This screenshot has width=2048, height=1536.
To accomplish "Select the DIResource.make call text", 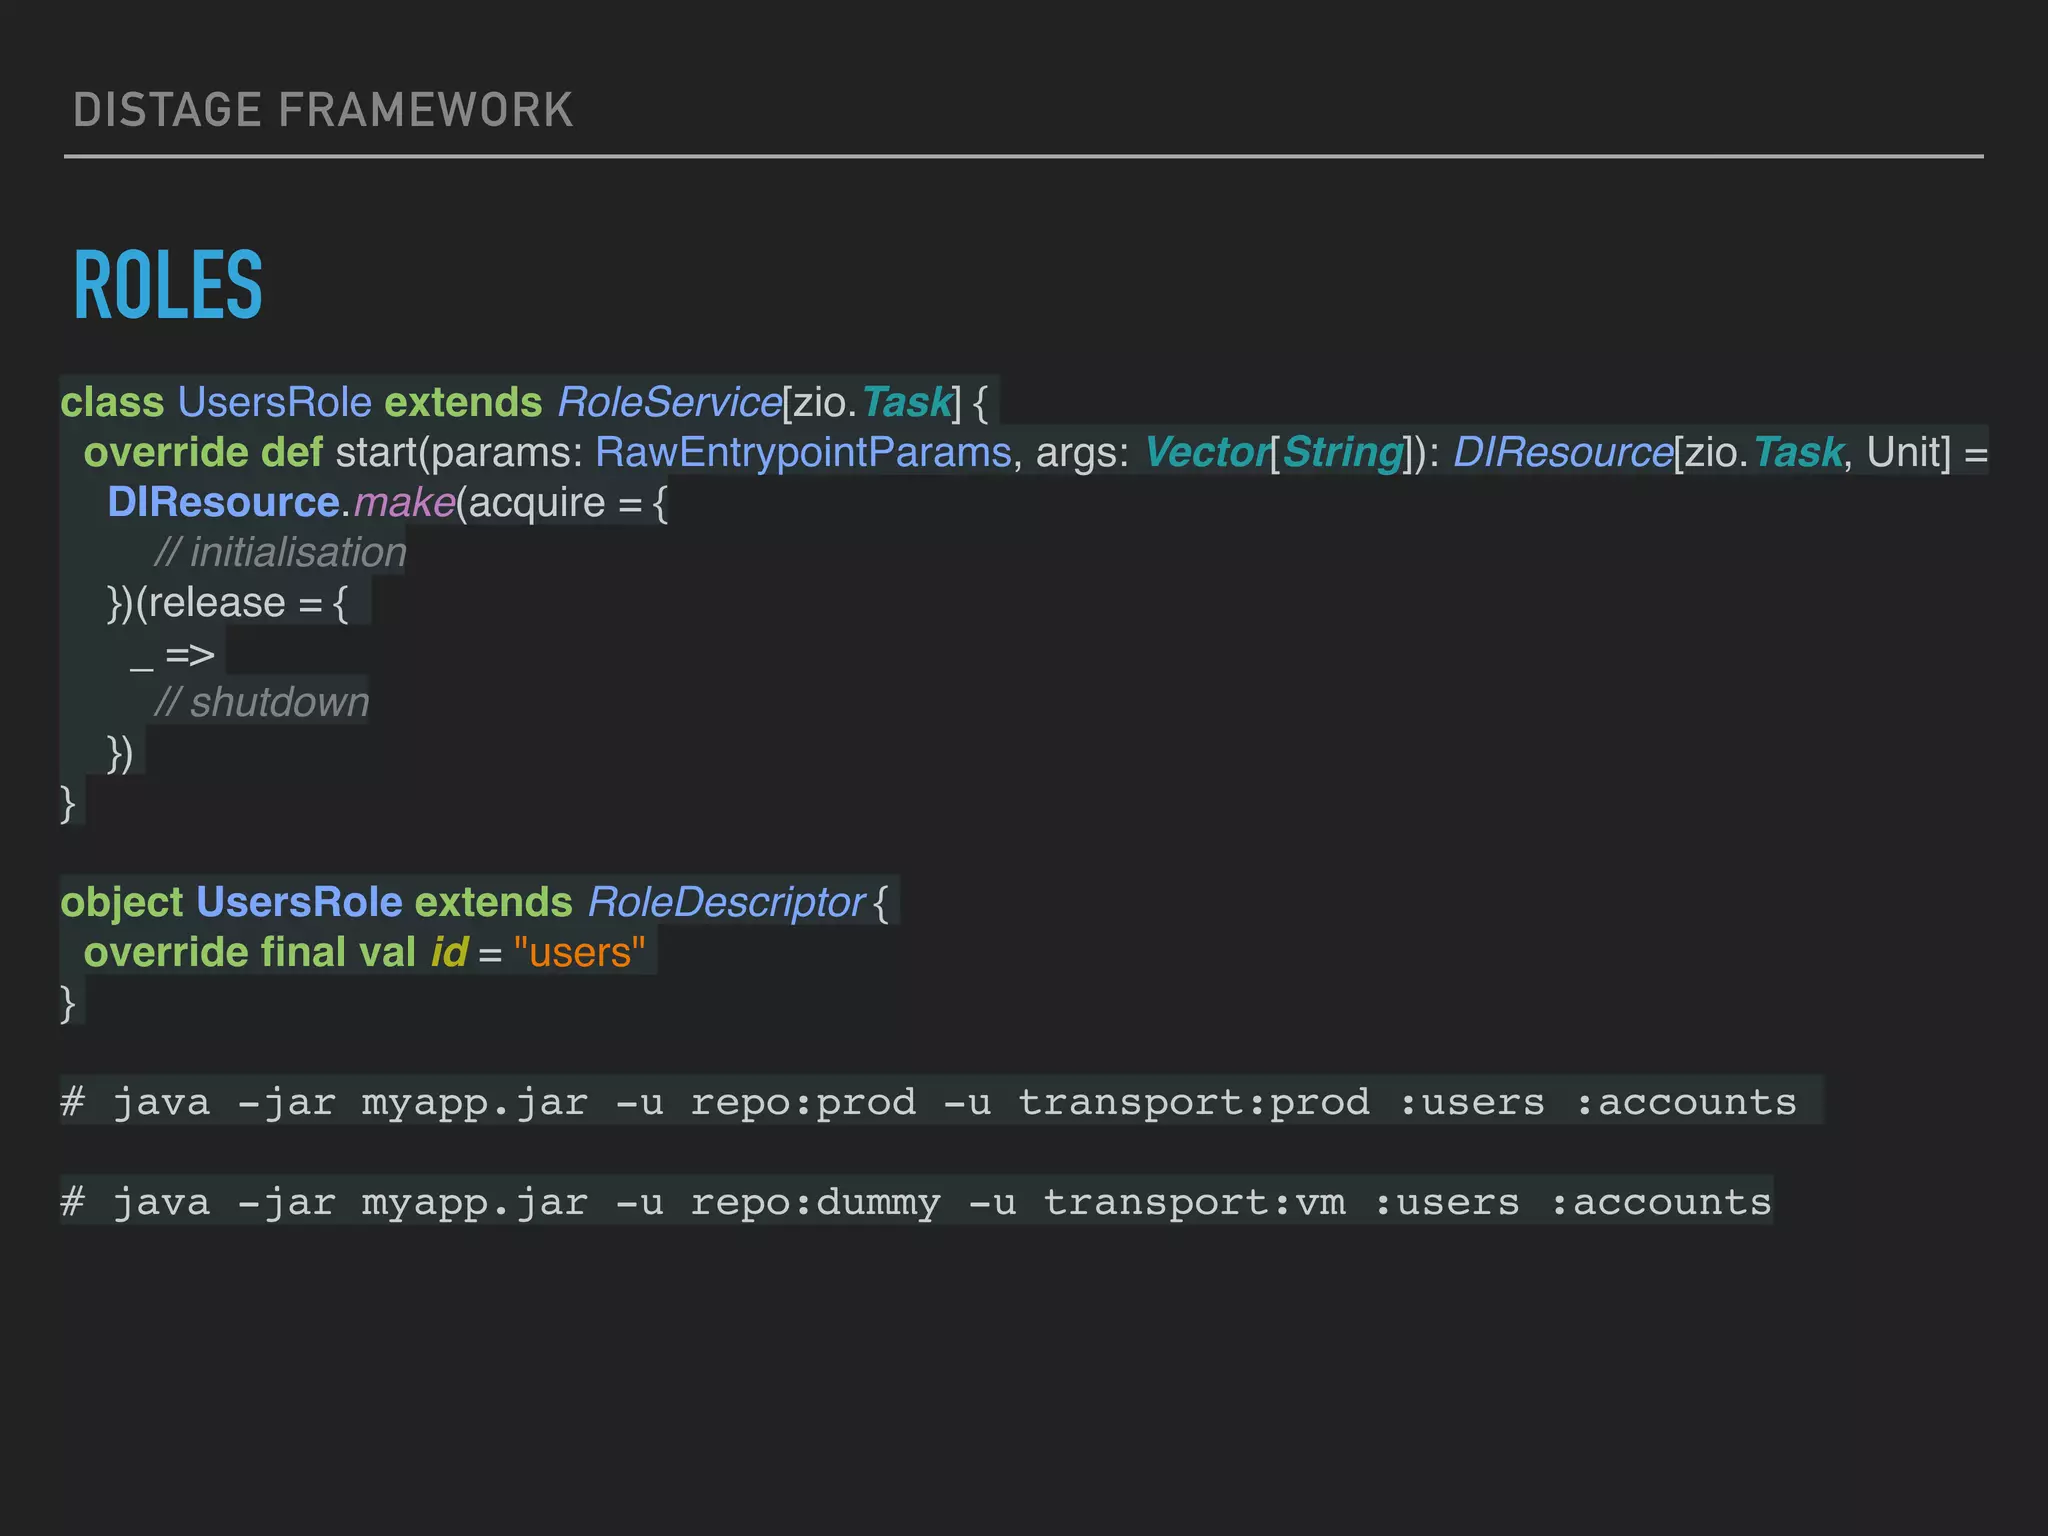I will [281, 502].
